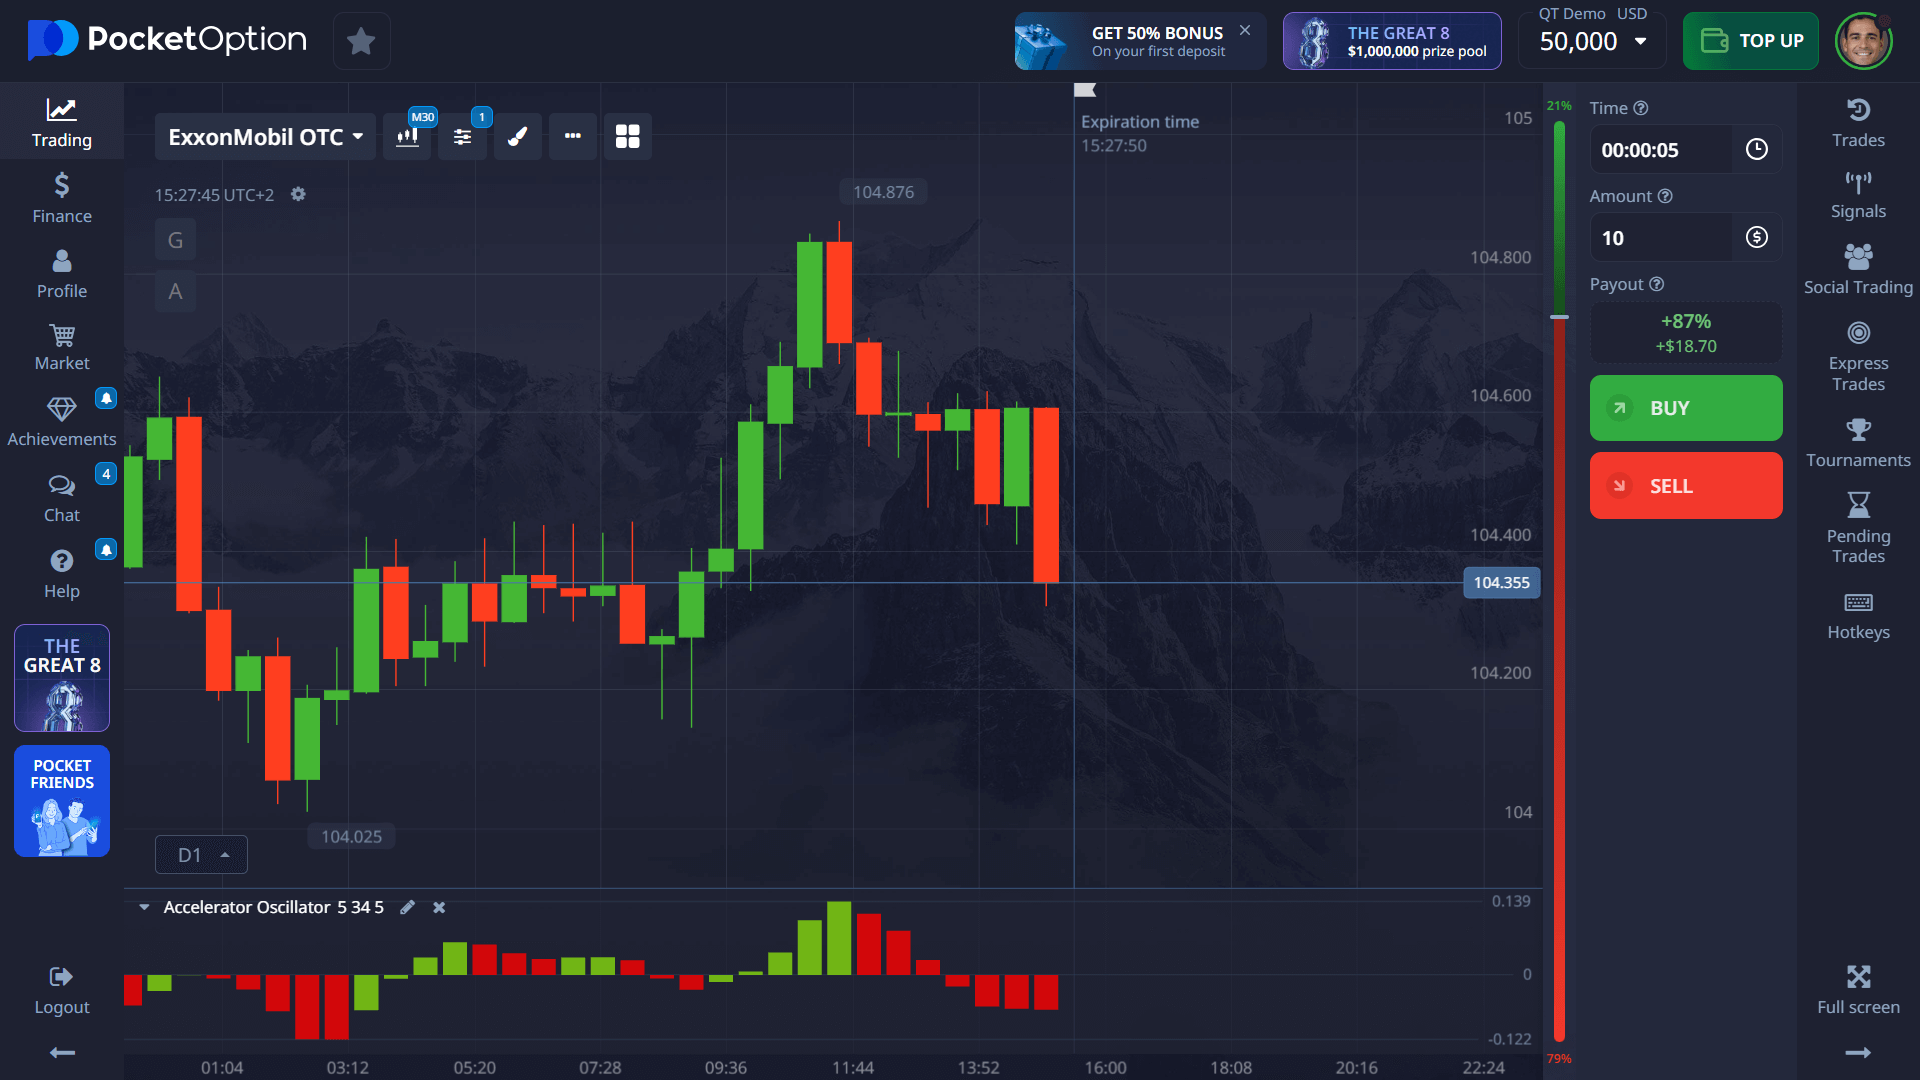This screenshot has height=1080, width=1920.
Task: Open D1 timeframe selector
Action: pyautogui.click(x=201, y=855)
